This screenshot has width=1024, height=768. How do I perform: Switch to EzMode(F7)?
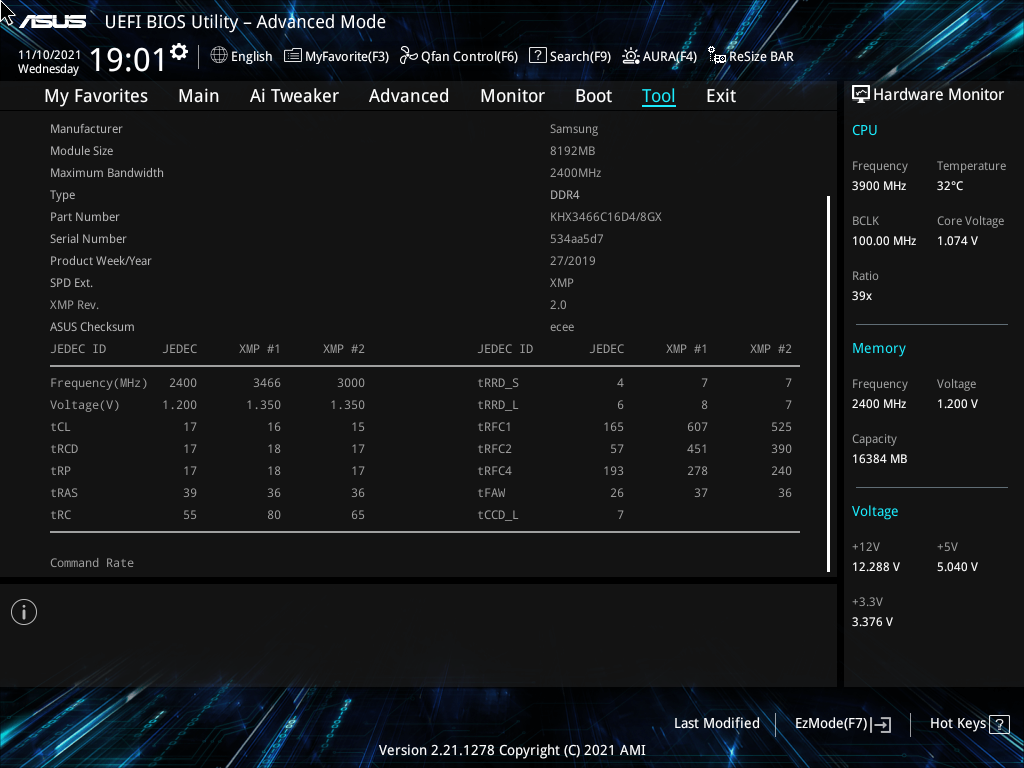[842, 724]
